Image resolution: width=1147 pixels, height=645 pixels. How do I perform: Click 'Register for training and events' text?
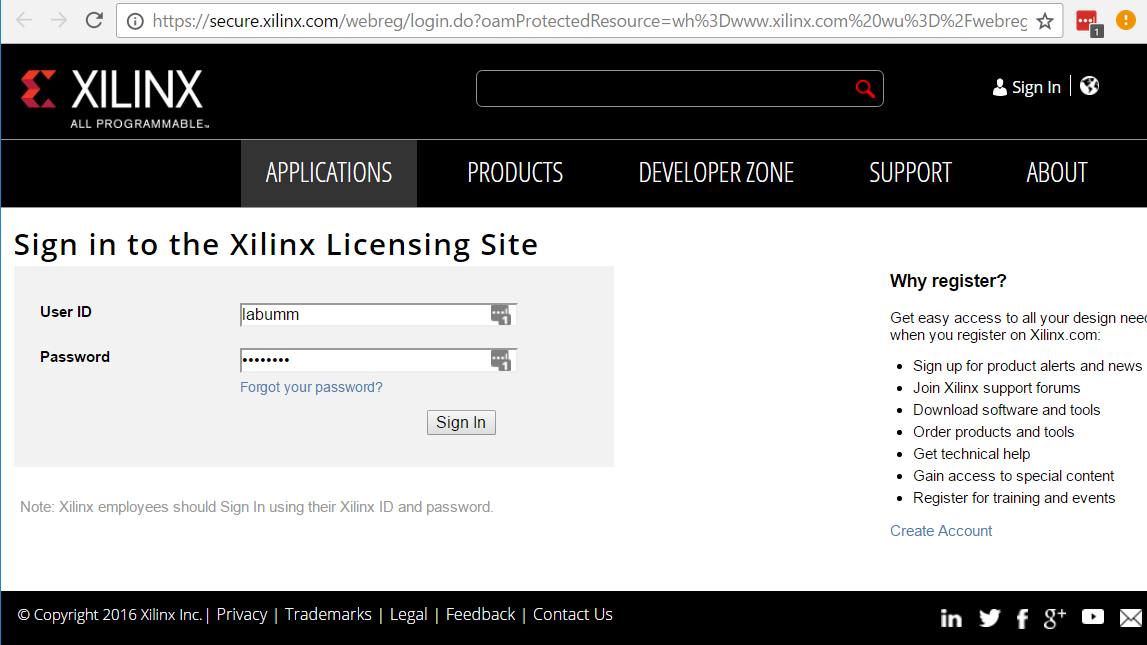1014,498
